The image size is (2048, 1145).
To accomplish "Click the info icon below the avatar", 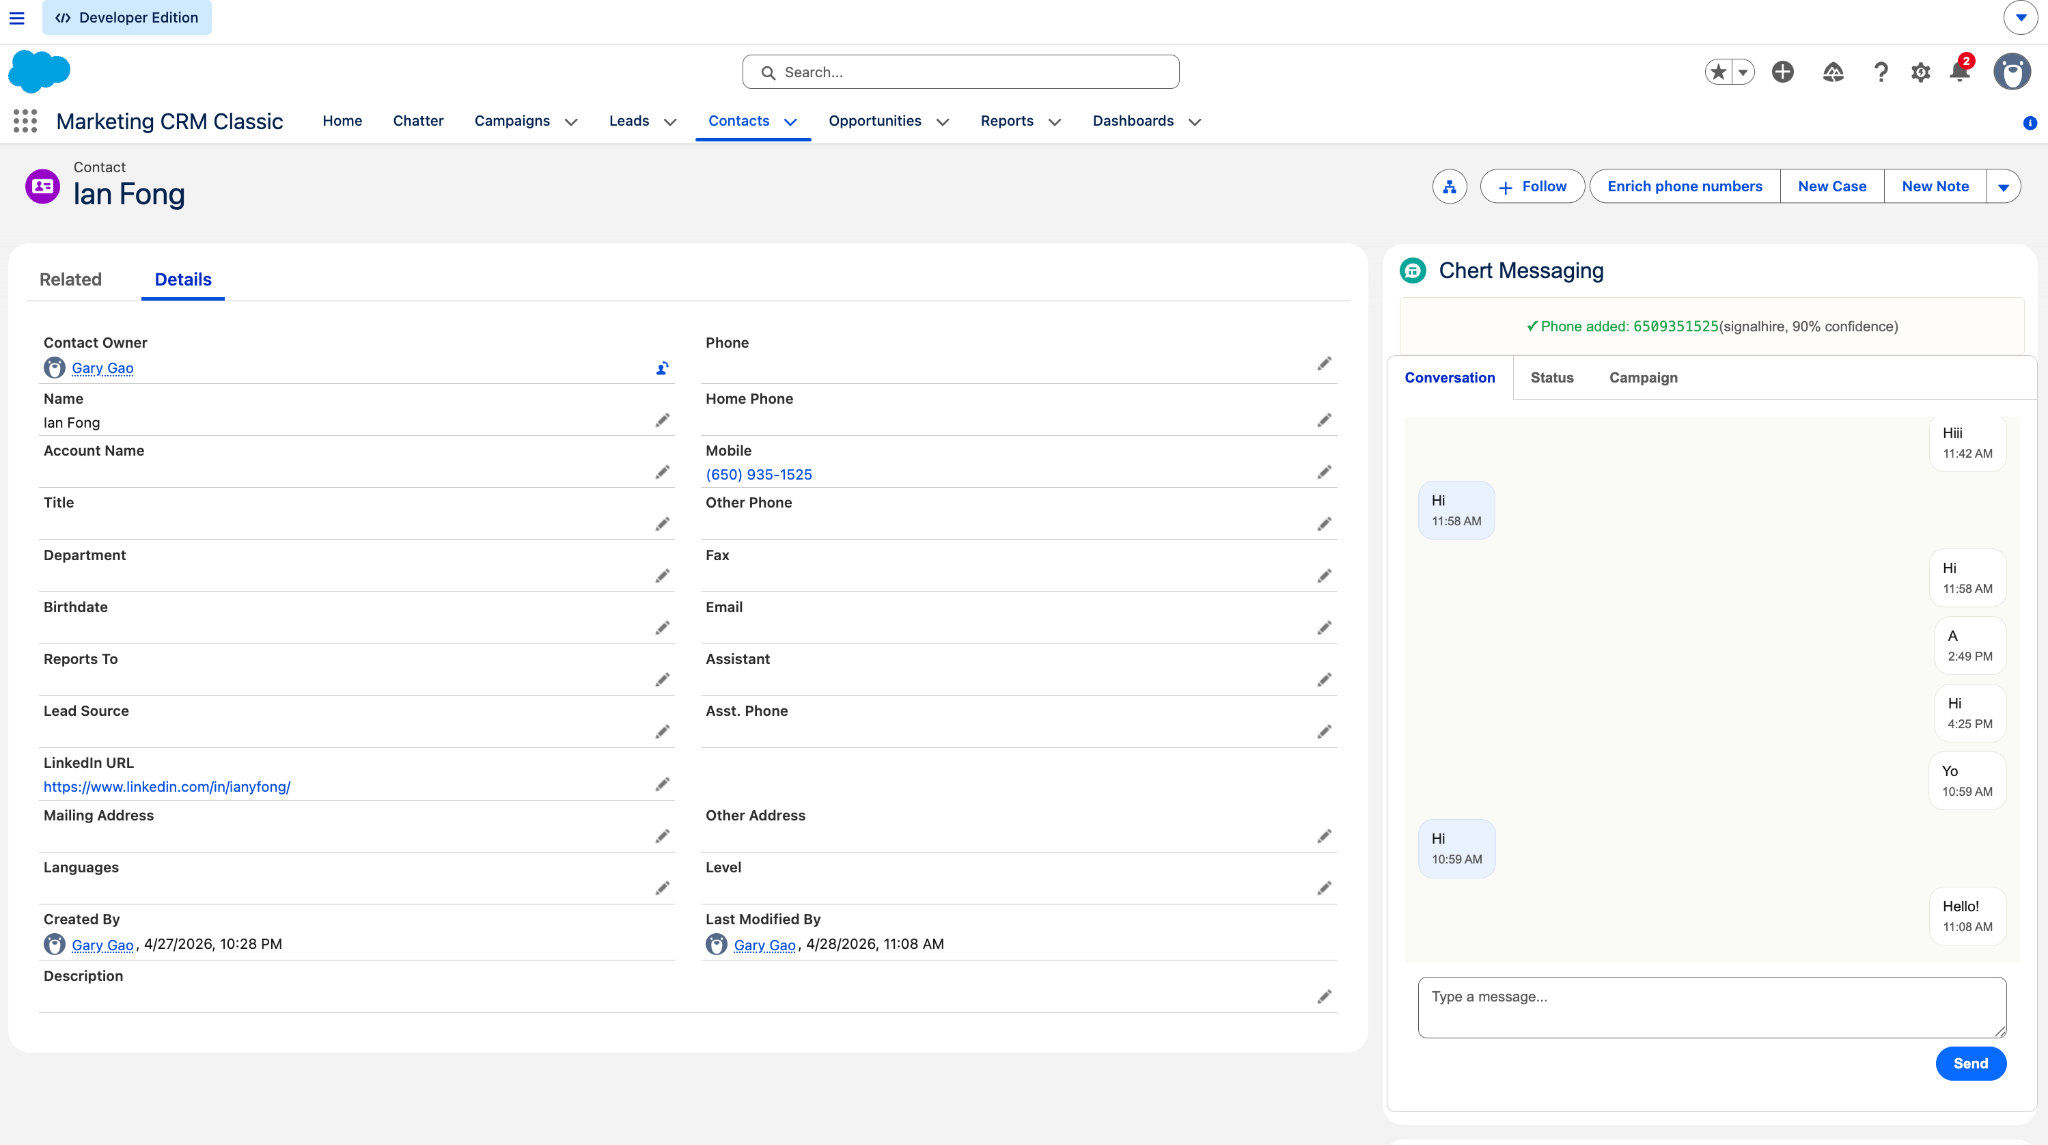I will coord(2030,123).
